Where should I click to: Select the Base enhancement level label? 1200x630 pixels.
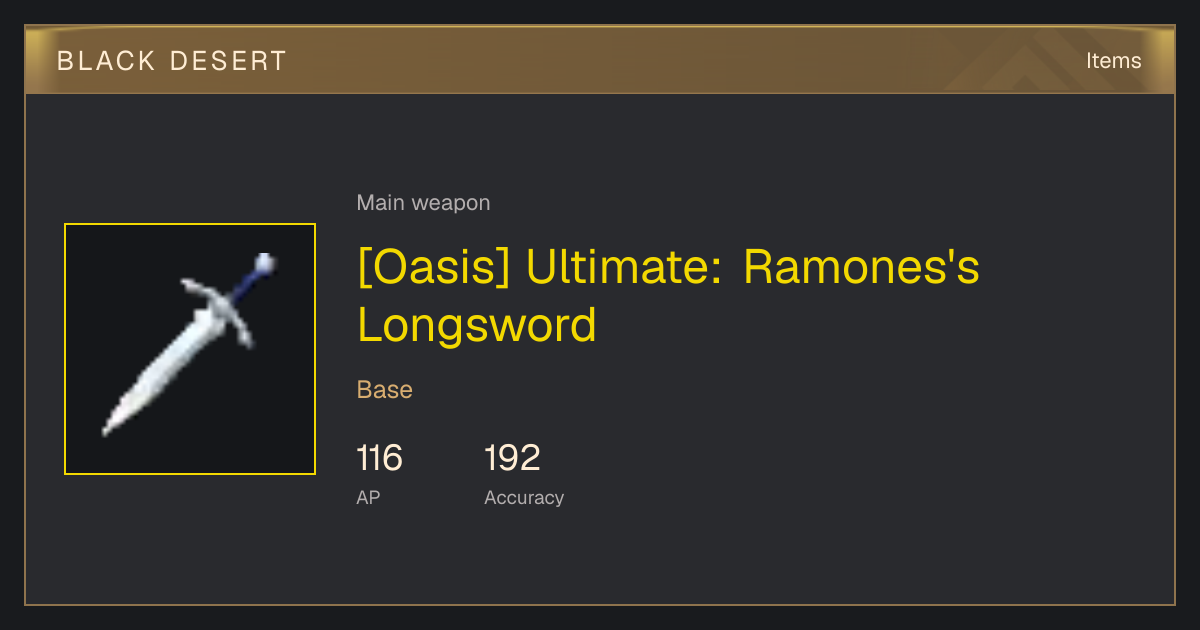[385, 390]
